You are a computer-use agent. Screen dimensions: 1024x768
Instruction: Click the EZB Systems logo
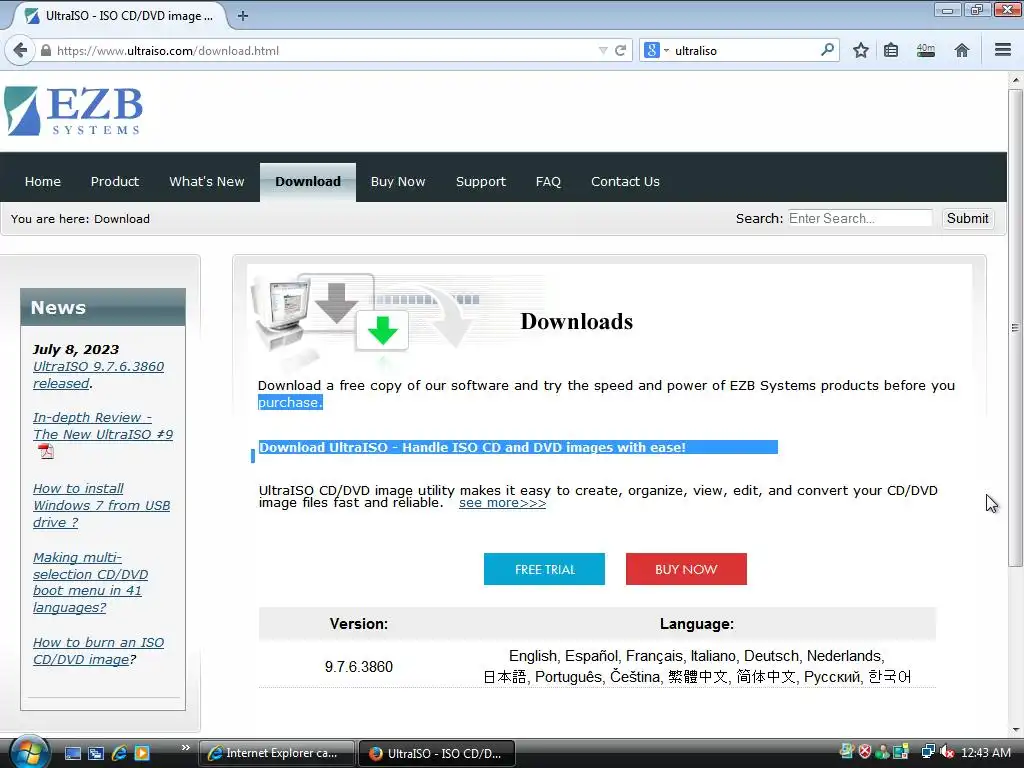tap(73, 111)
